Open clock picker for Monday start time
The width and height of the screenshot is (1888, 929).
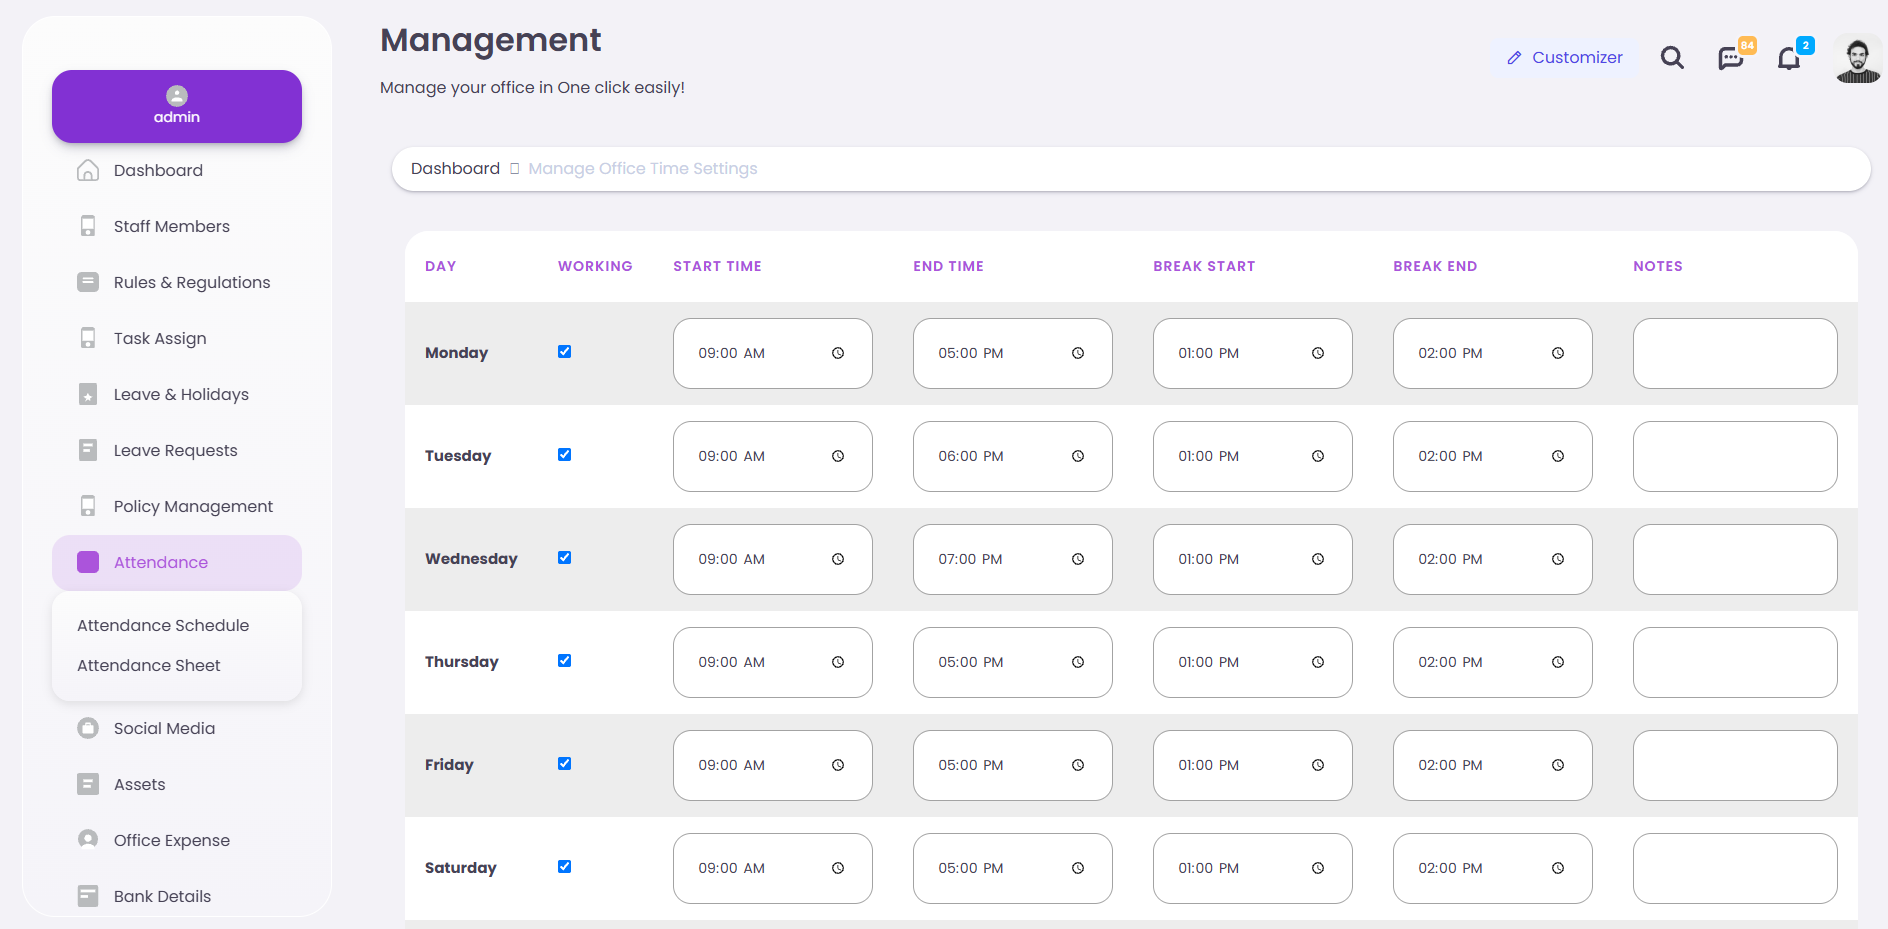(838, 353)
